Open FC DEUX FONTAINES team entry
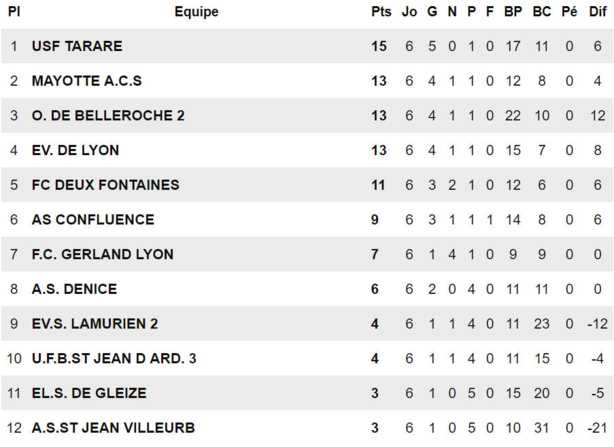Image resolution: width=614 pixels, height=447 pixels. point(105,185)
